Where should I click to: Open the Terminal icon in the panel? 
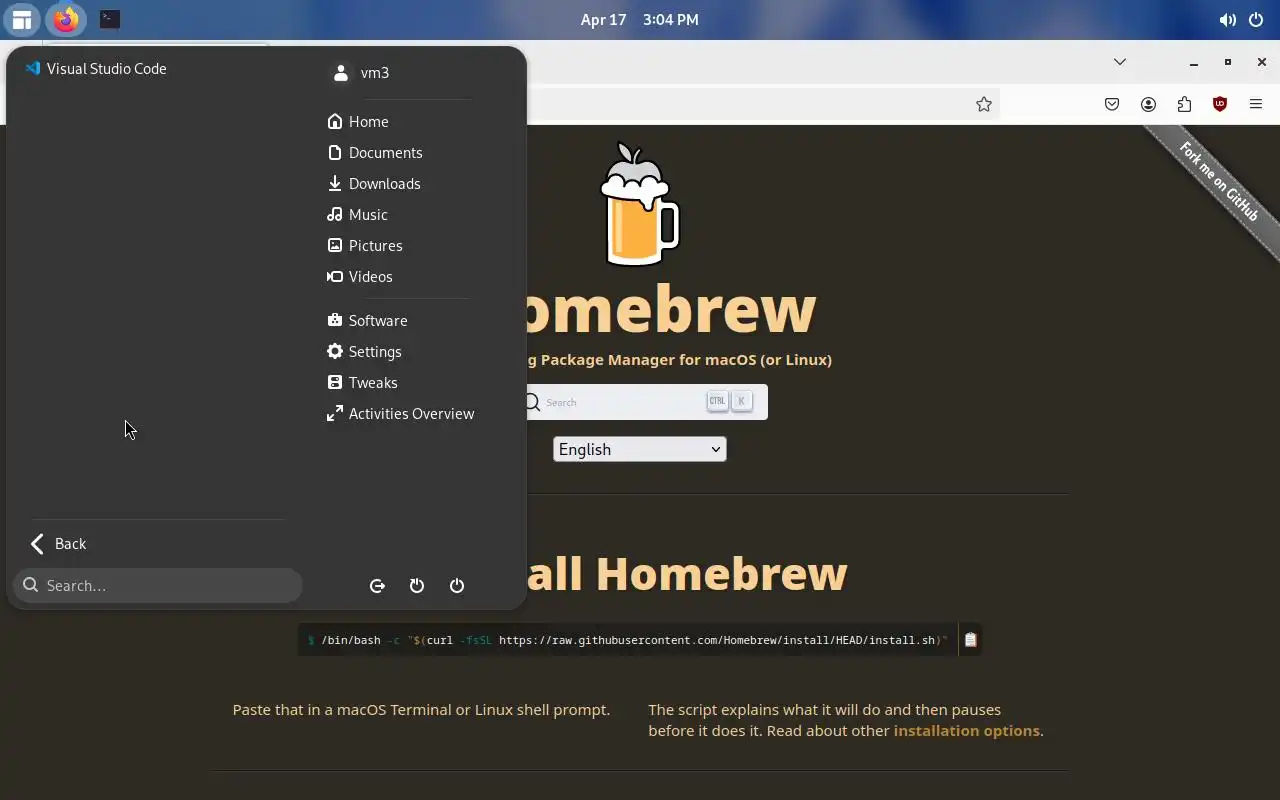110,19
